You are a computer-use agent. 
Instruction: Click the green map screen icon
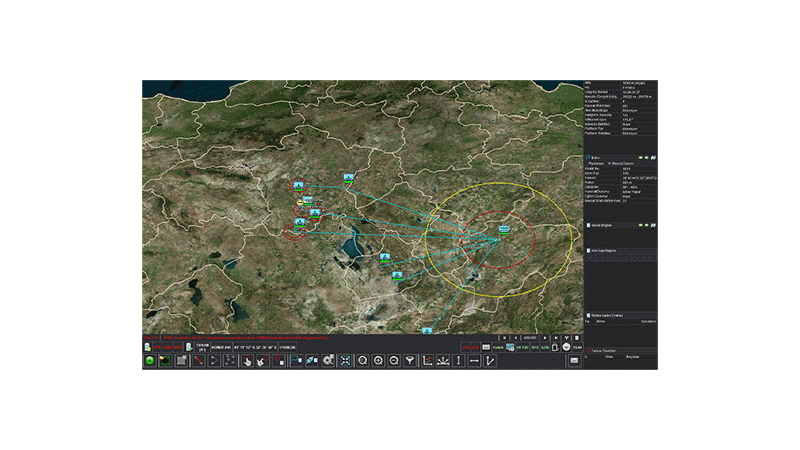tap(165, 361)
